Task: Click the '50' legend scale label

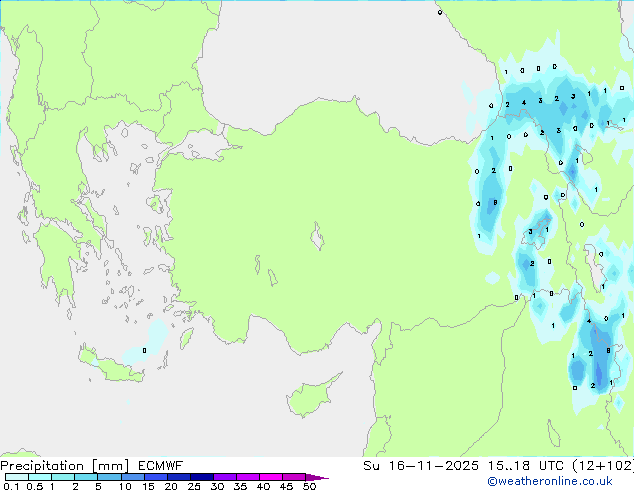Action: 309,486
